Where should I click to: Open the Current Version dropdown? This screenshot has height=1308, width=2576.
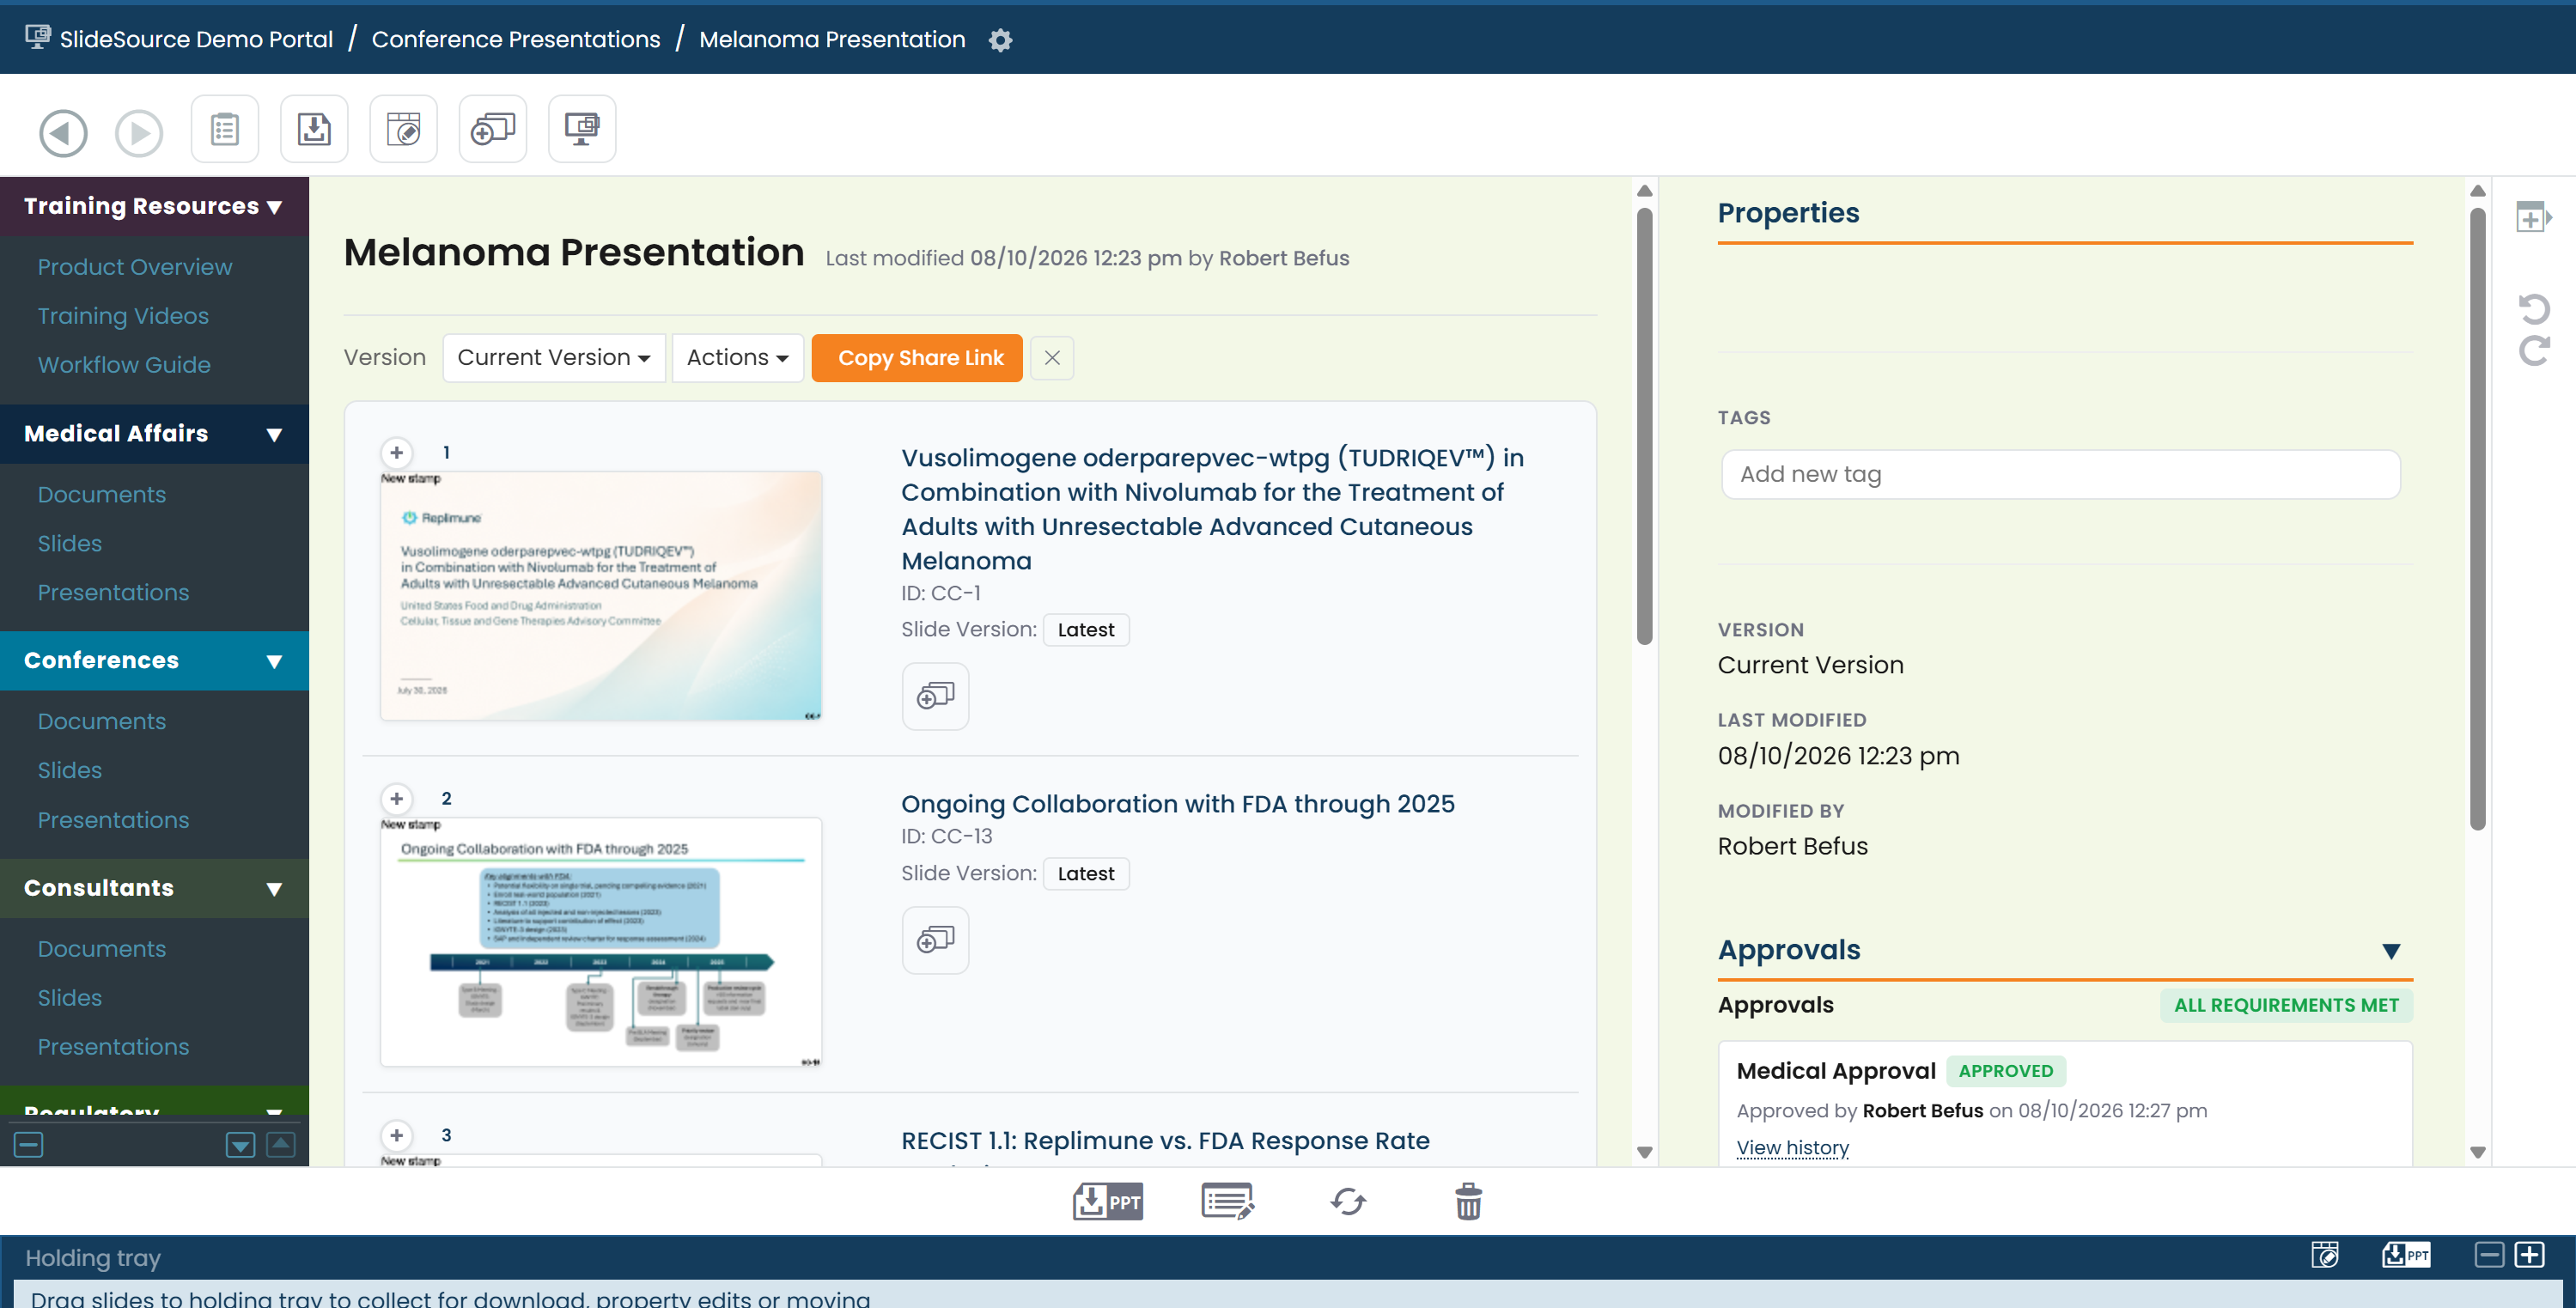tap(554, 358)
